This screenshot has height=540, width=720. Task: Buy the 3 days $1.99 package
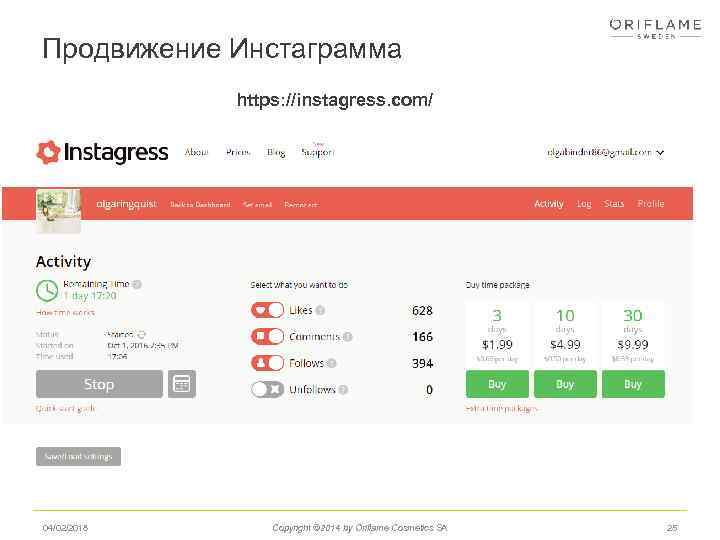tap(497, 384)
